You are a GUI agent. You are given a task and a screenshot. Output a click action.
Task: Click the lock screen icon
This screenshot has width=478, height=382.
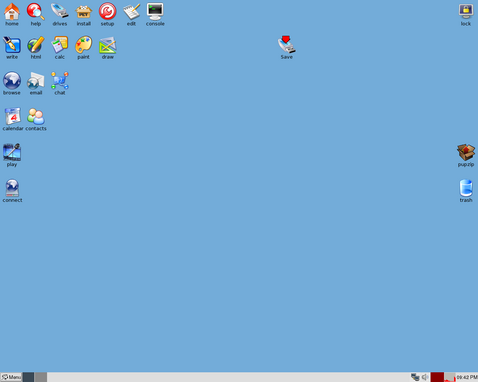(466, 12)
